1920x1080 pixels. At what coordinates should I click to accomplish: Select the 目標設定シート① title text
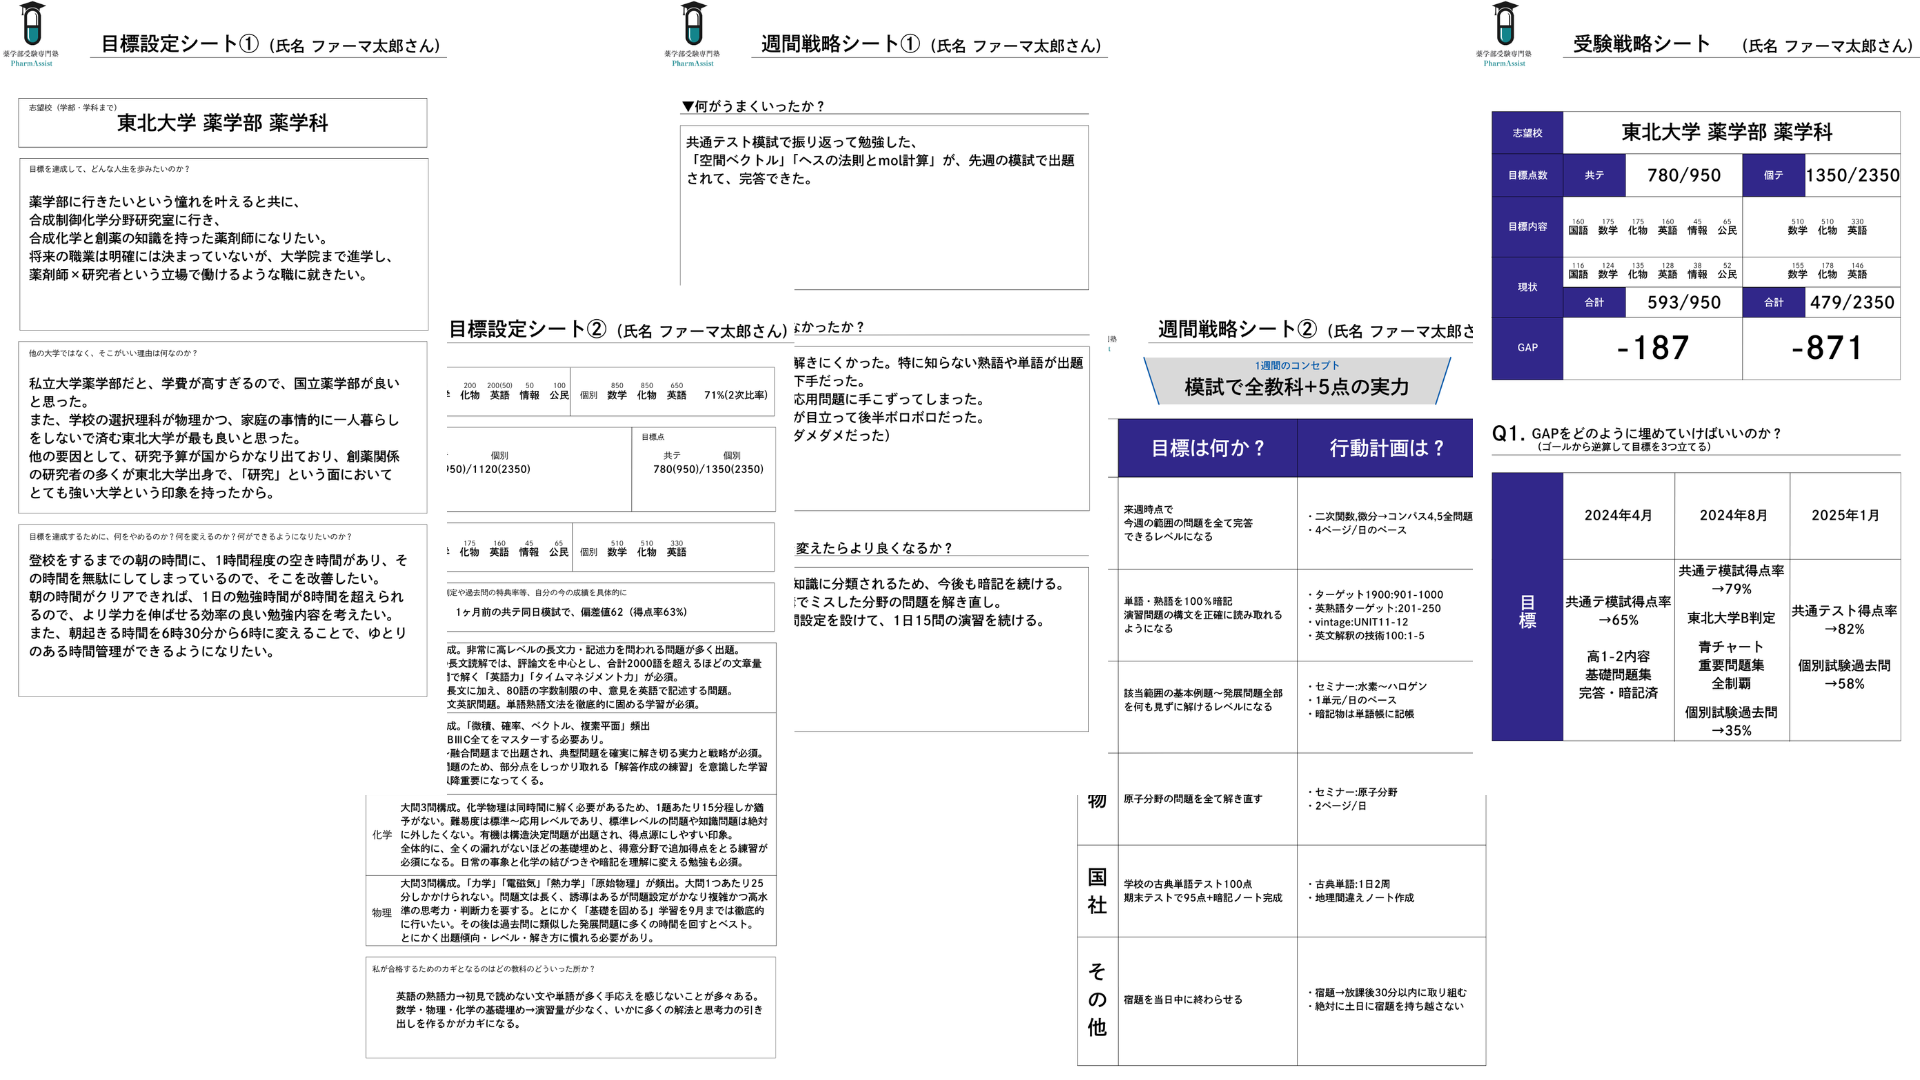point(180,44)
